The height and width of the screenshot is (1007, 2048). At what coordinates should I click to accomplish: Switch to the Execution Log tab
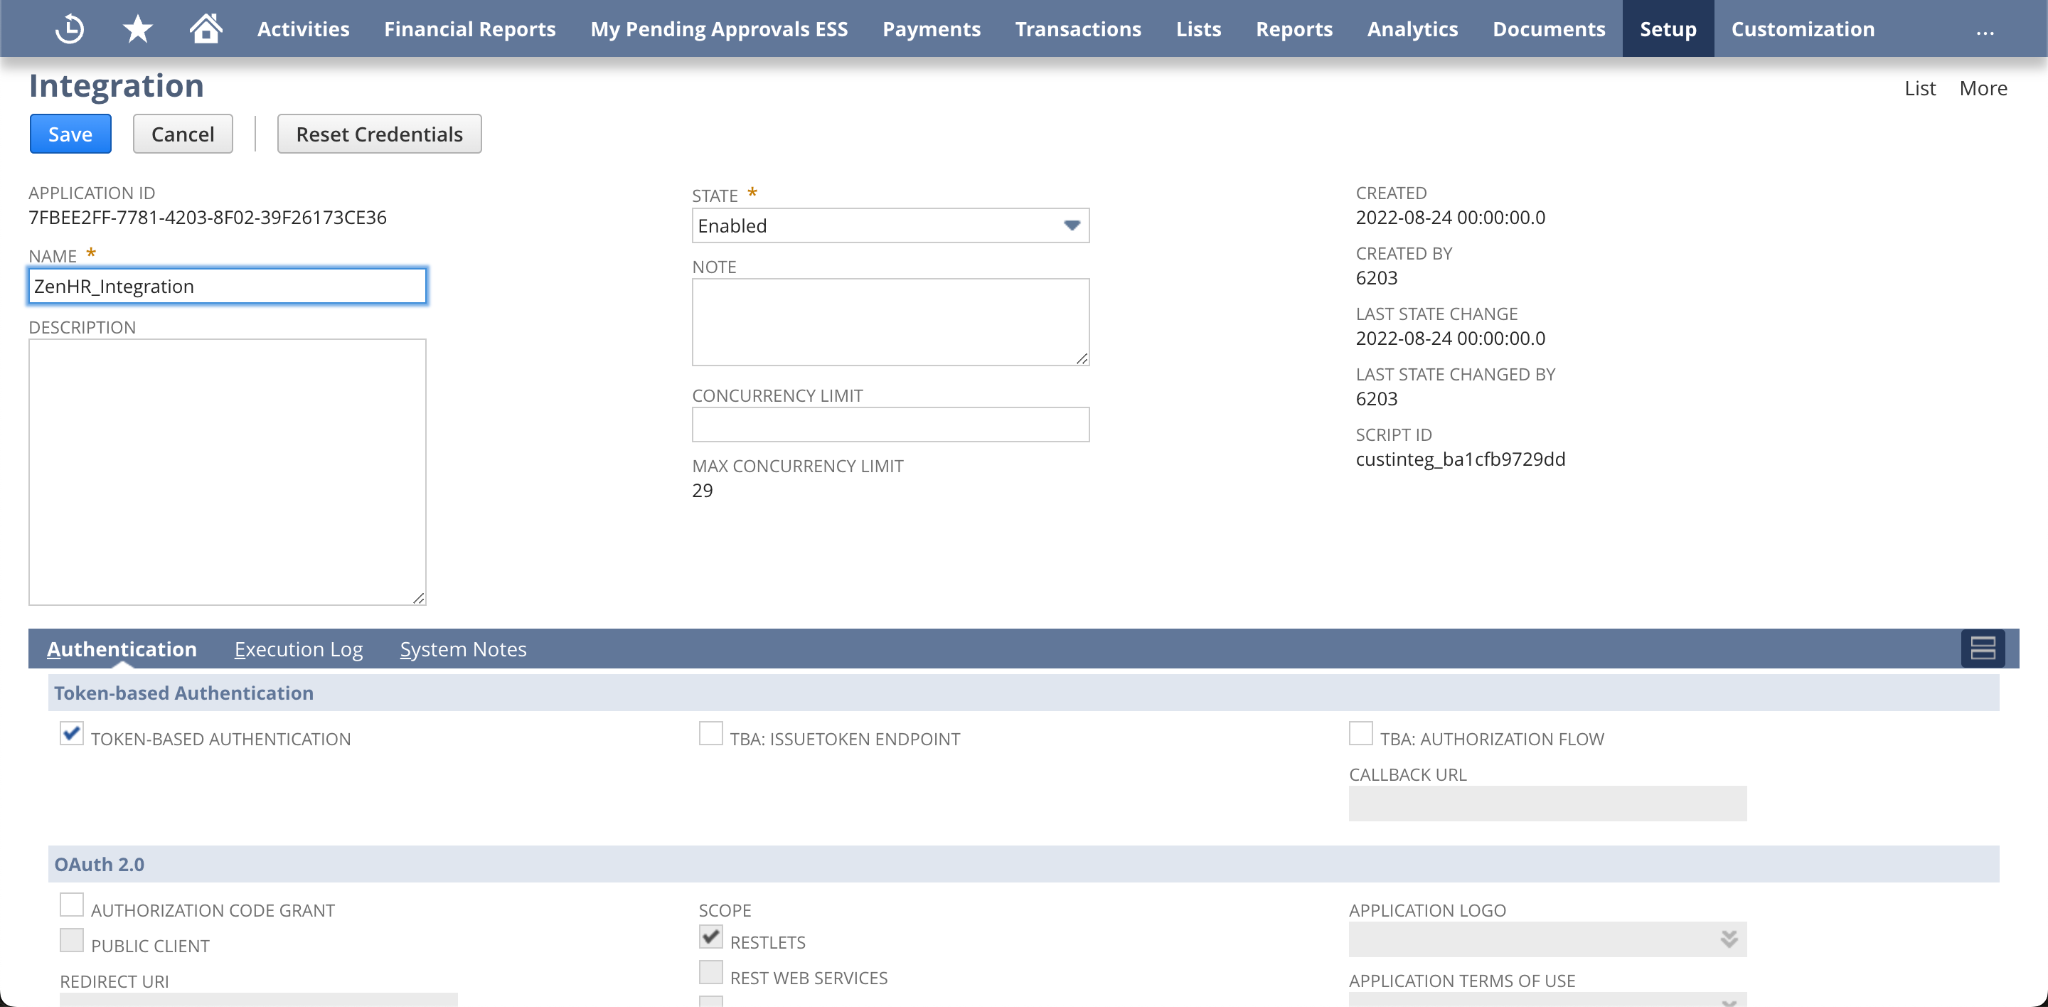tap(298, 648)
